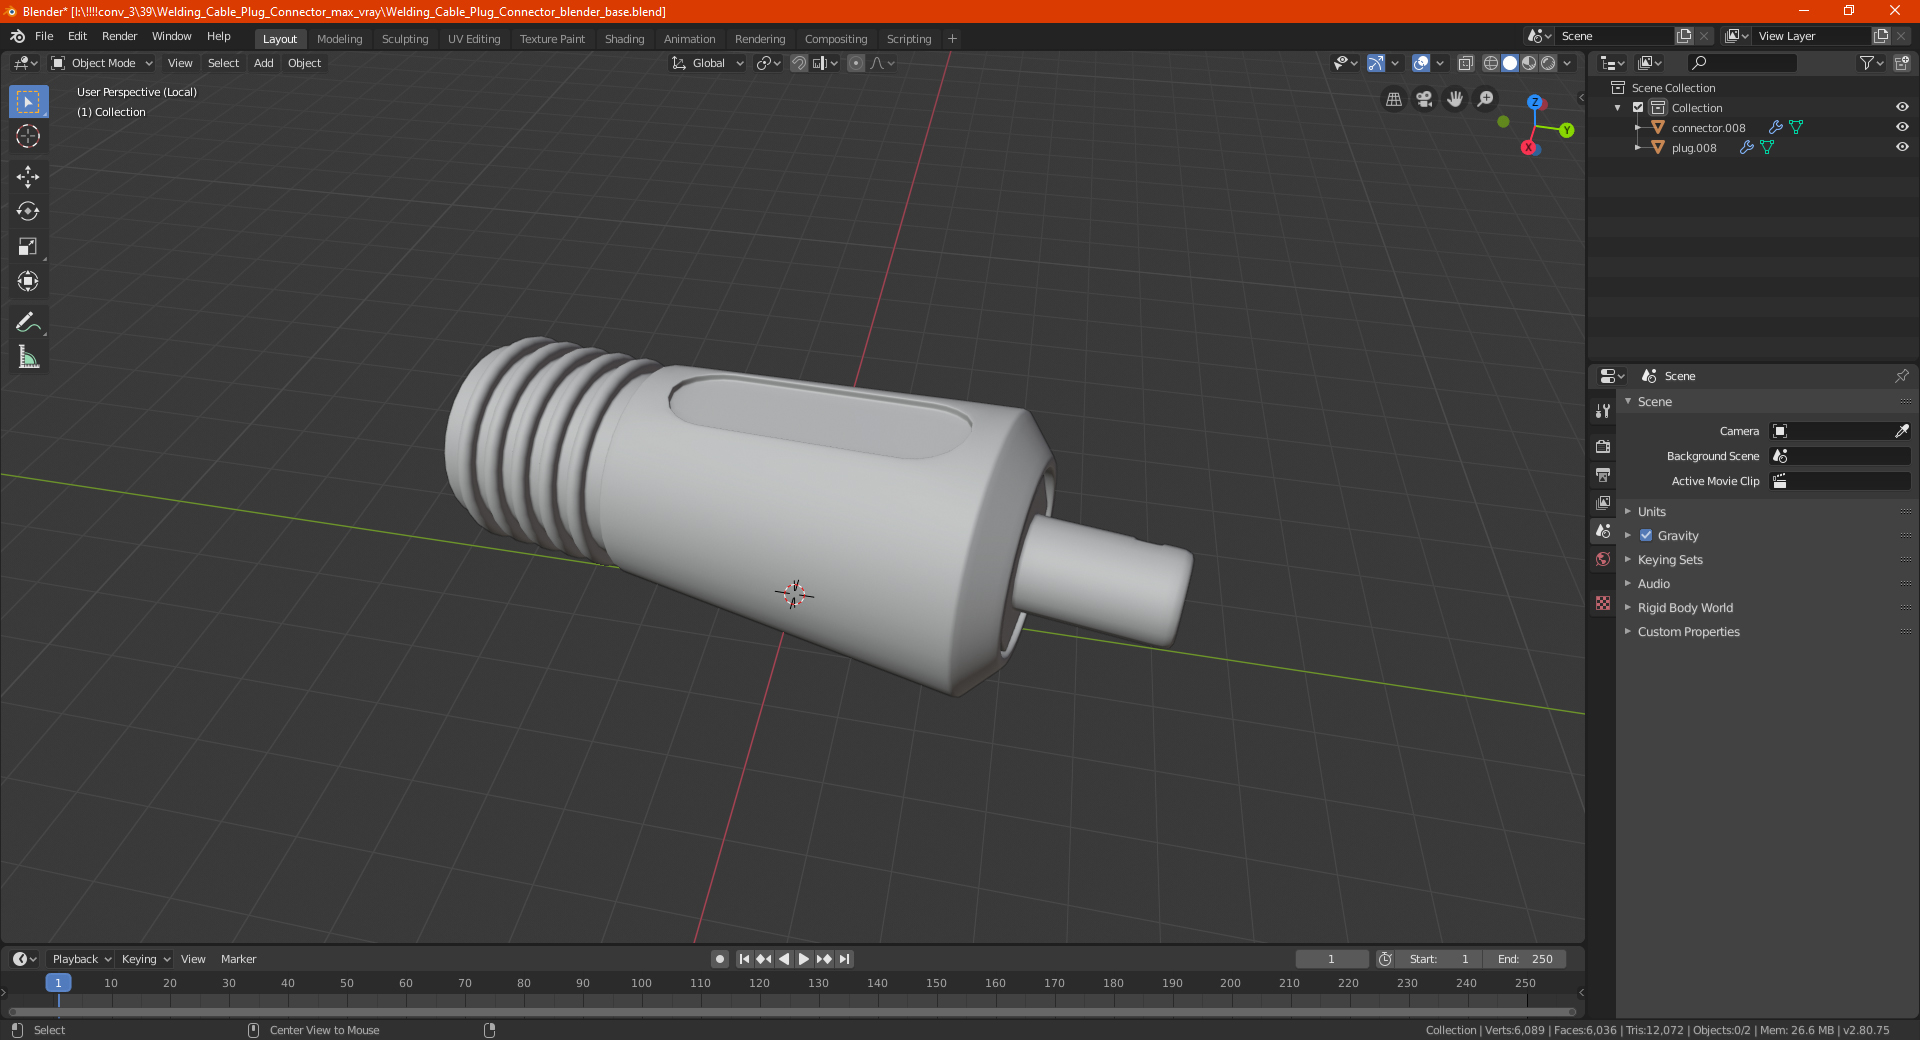Switch to the Modeling workspace tab
The image size is (1920, 1040).
tap(339, 39)
